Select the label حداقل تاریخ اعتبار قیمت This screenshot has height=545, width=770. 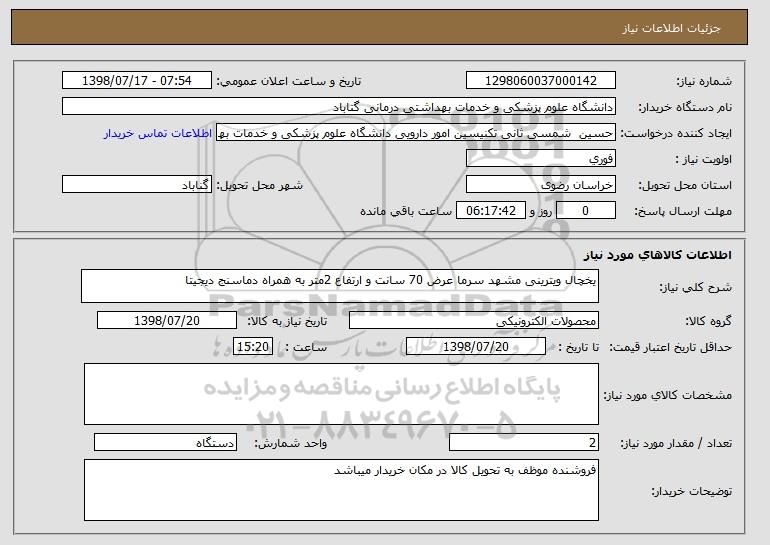click(670, 347)
